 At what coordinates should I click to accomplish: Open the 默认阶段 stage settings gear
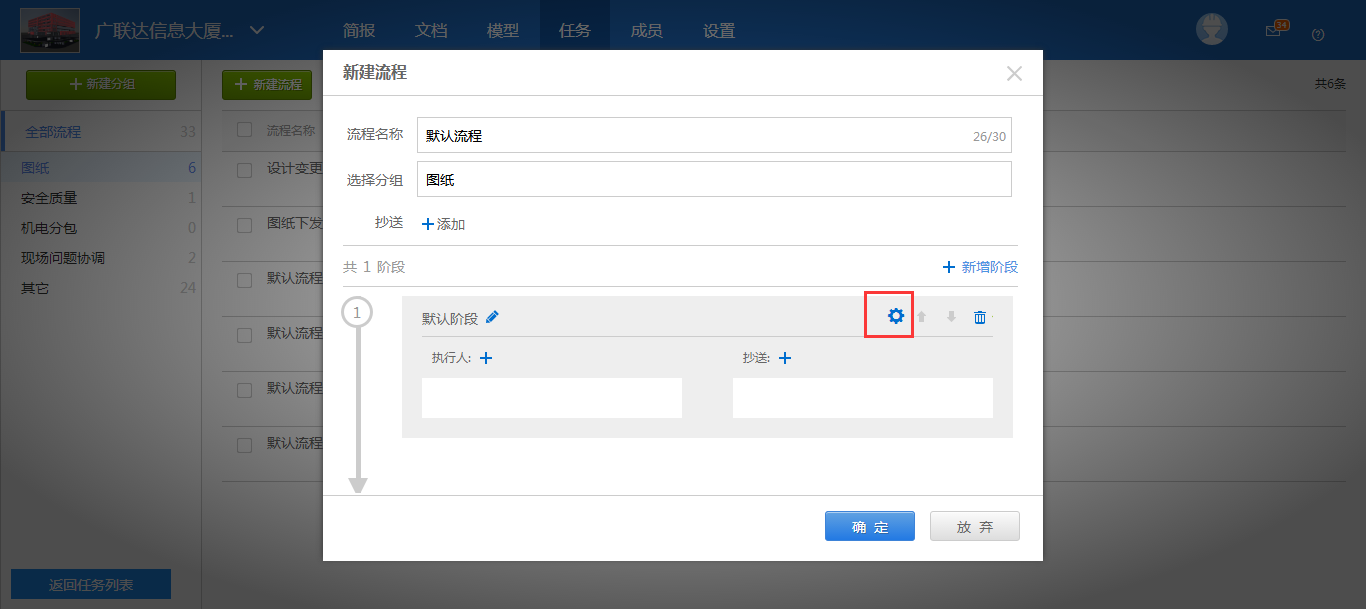pos(889,315)
